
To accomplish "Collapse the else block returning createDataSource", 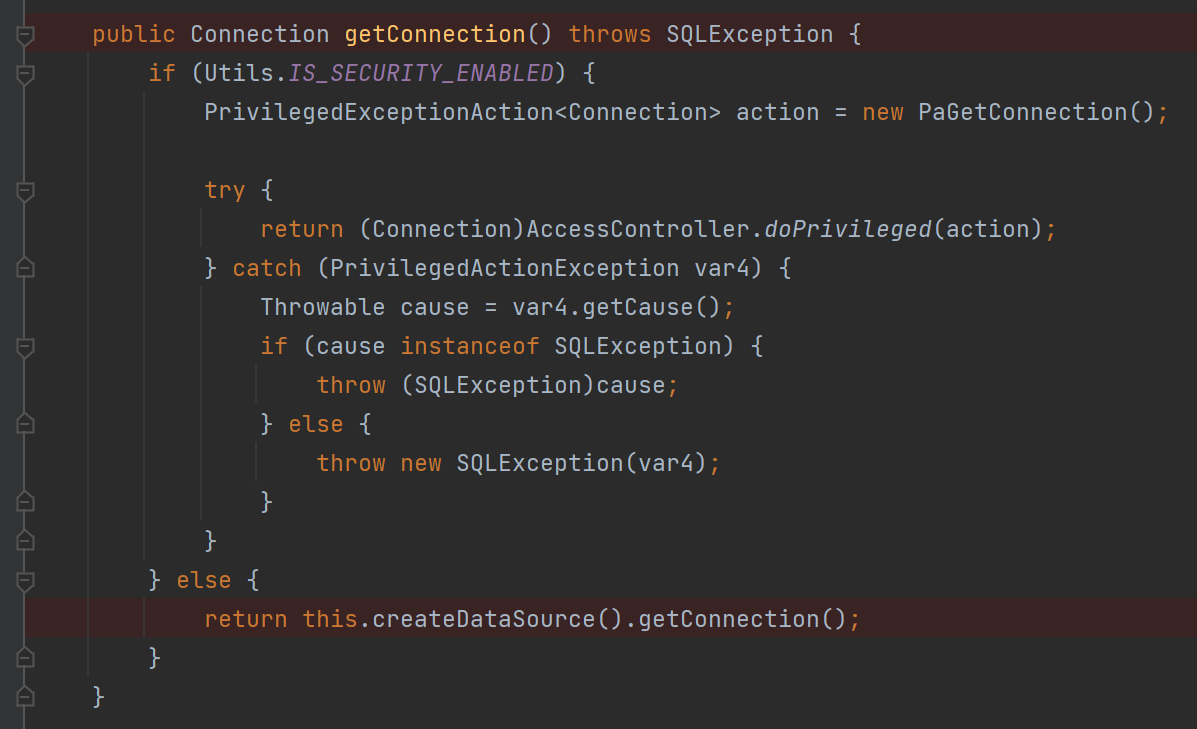I will click(x=26, y=580).
